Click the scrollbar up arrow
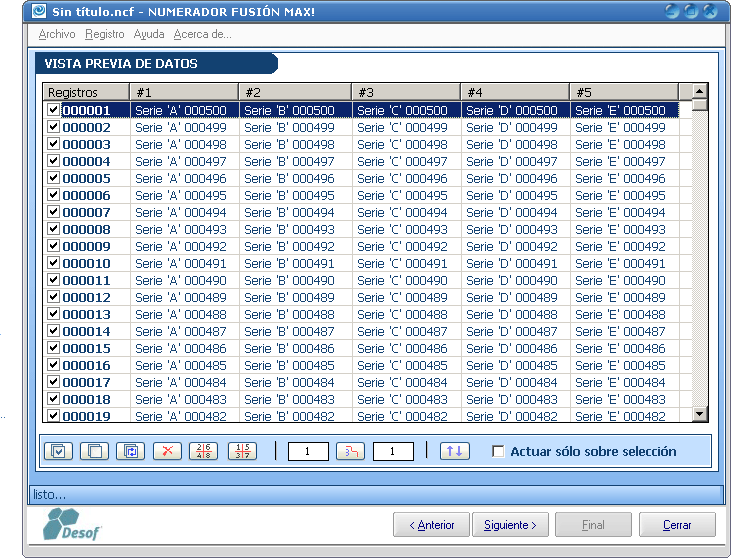731x558 pixels. click(700, 91)
